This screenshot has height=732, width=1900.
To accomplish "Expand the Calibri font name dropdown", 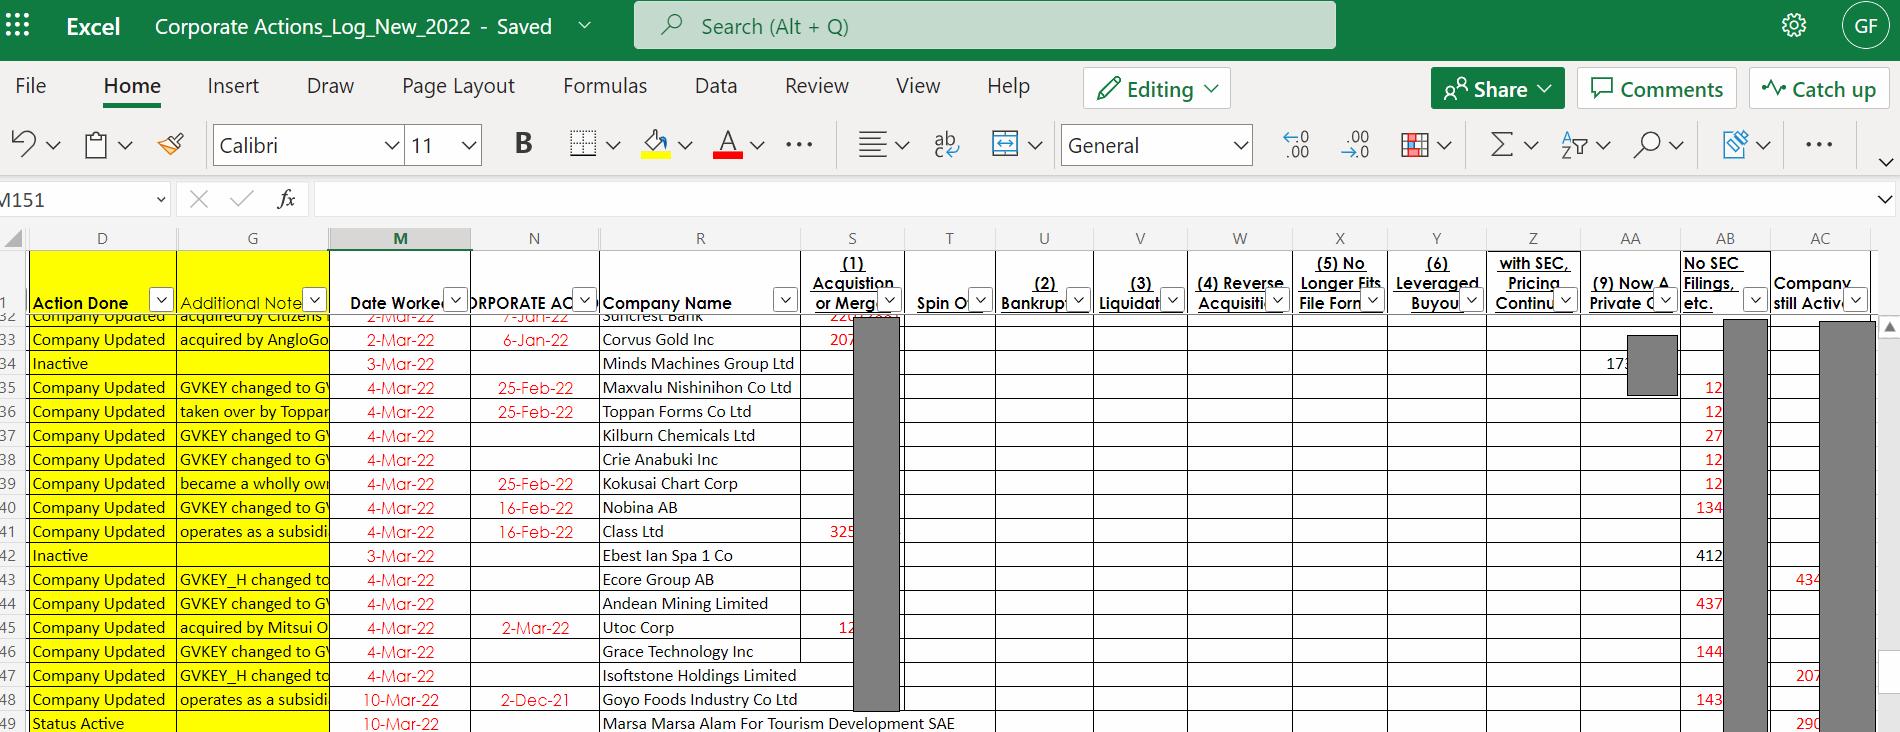I will (x=392, y=146).
